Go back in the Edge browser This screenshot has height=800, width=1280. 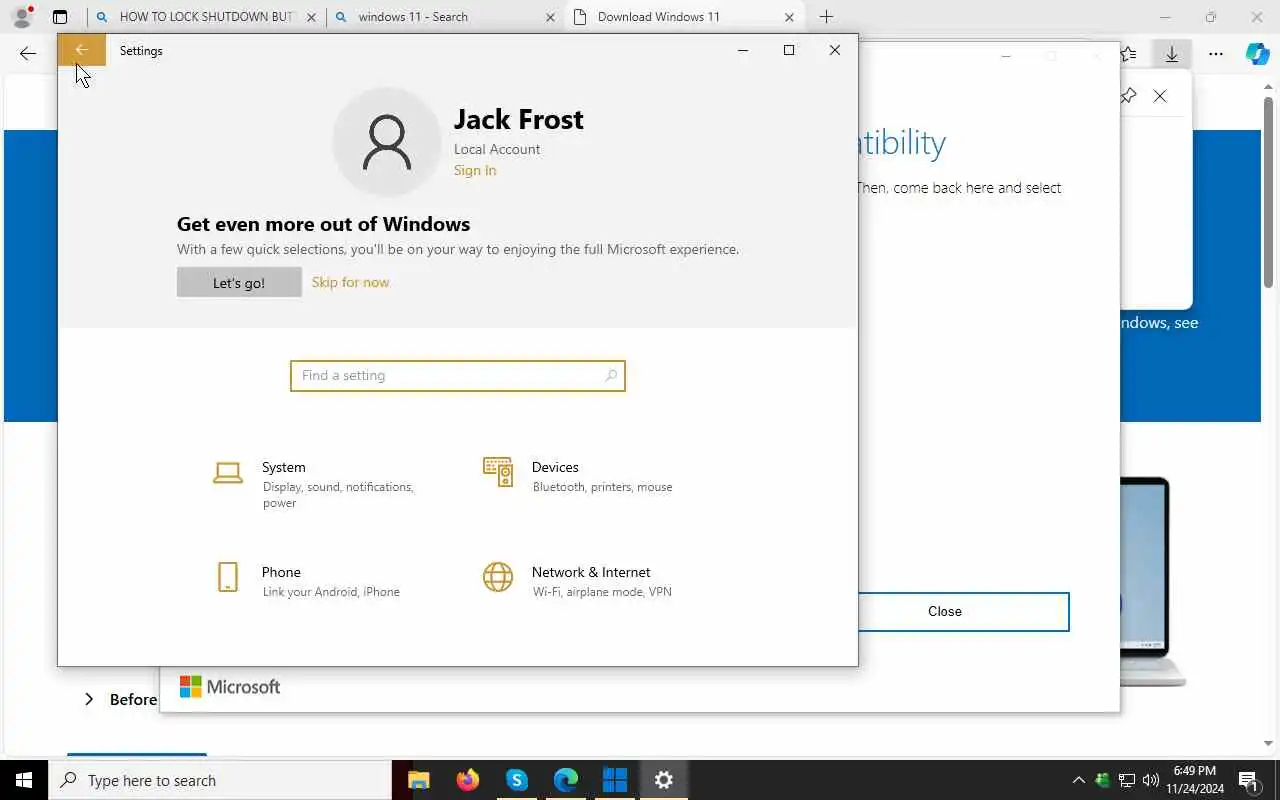28,54
